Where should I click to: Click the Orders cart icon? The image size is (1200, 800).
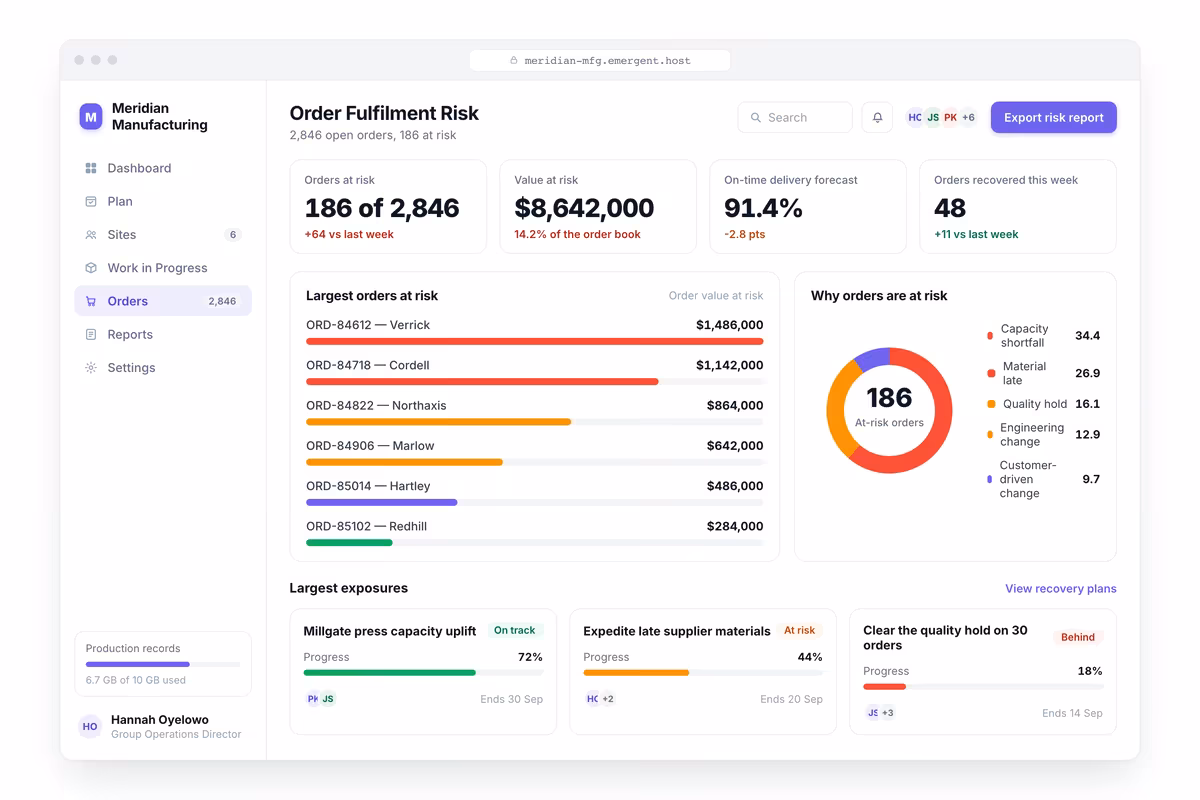[91, 301]
